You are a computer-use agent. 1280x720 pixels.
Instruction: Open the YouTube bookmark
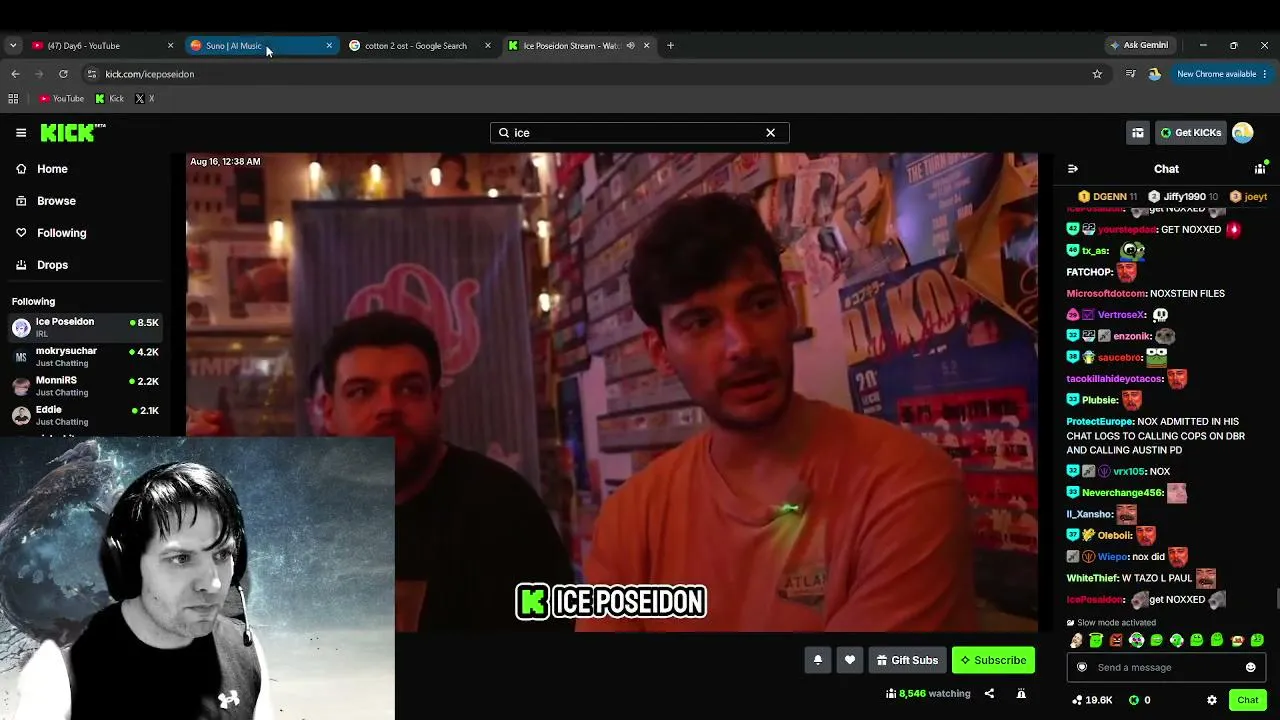[61, 99]
